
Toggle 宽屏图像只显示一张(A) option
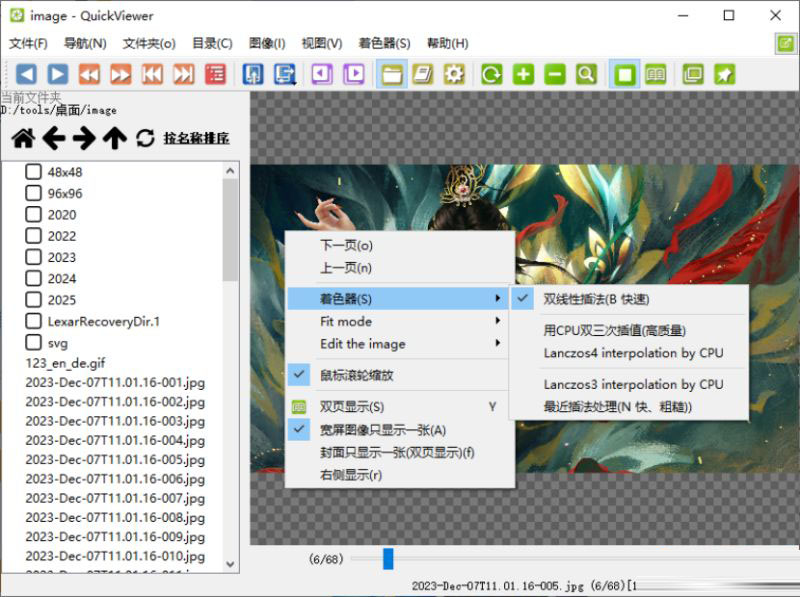click(397, 430)
